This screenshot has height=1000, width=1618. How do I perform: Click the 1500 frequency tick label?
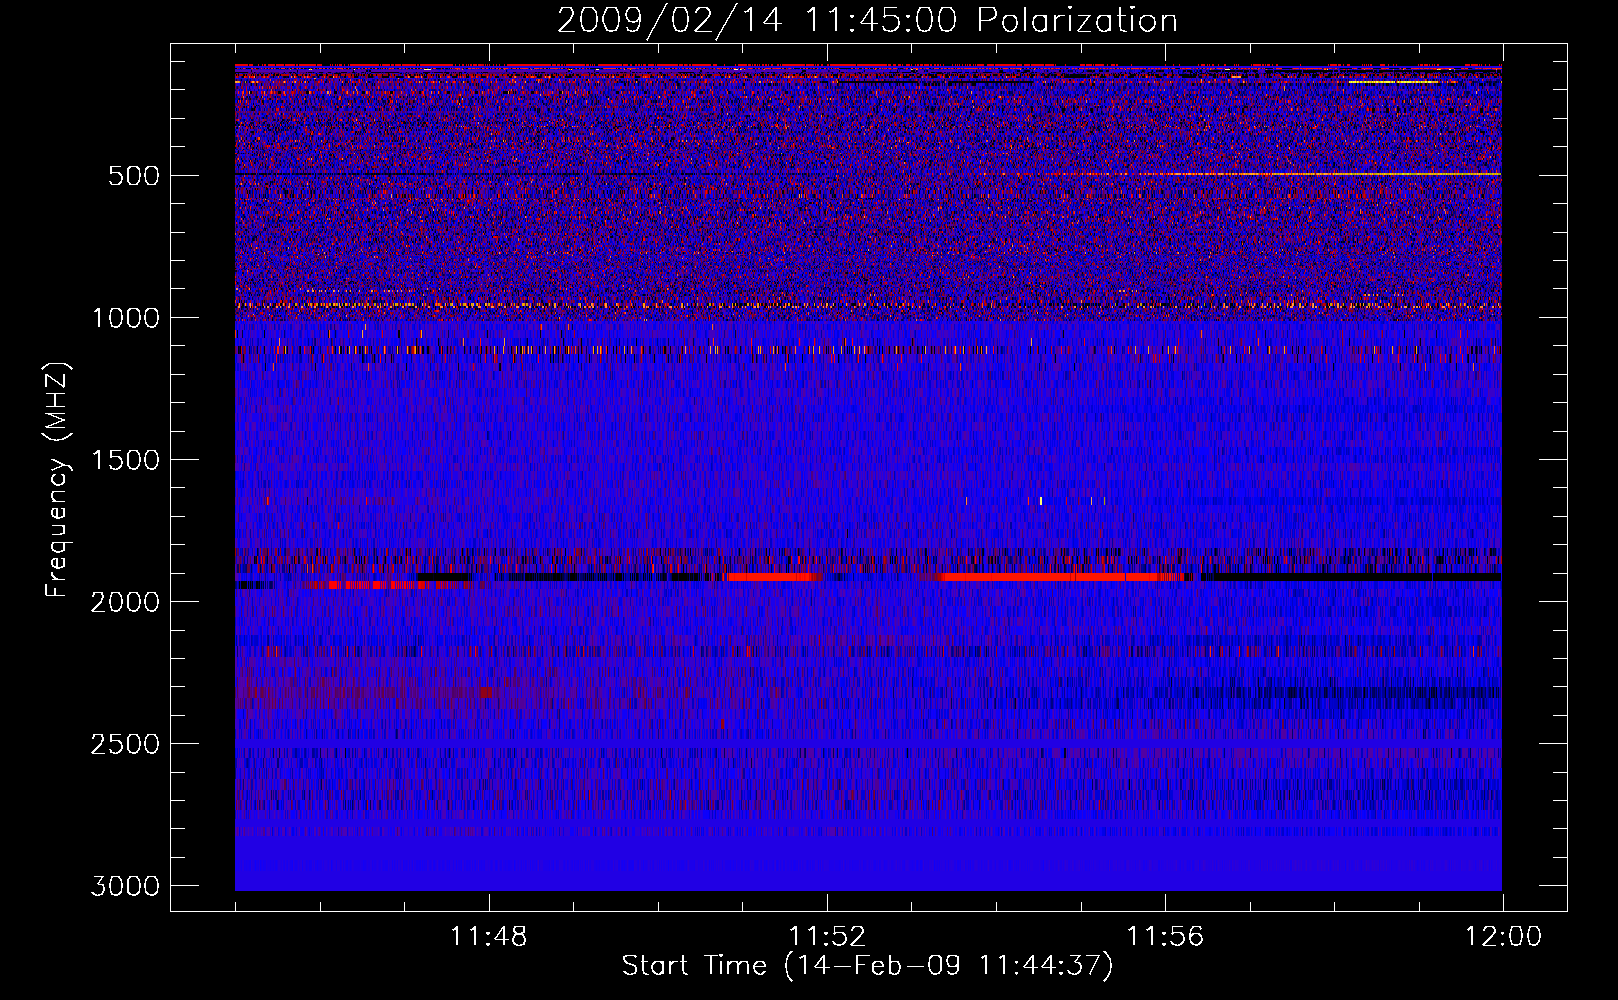click(125, 460)
